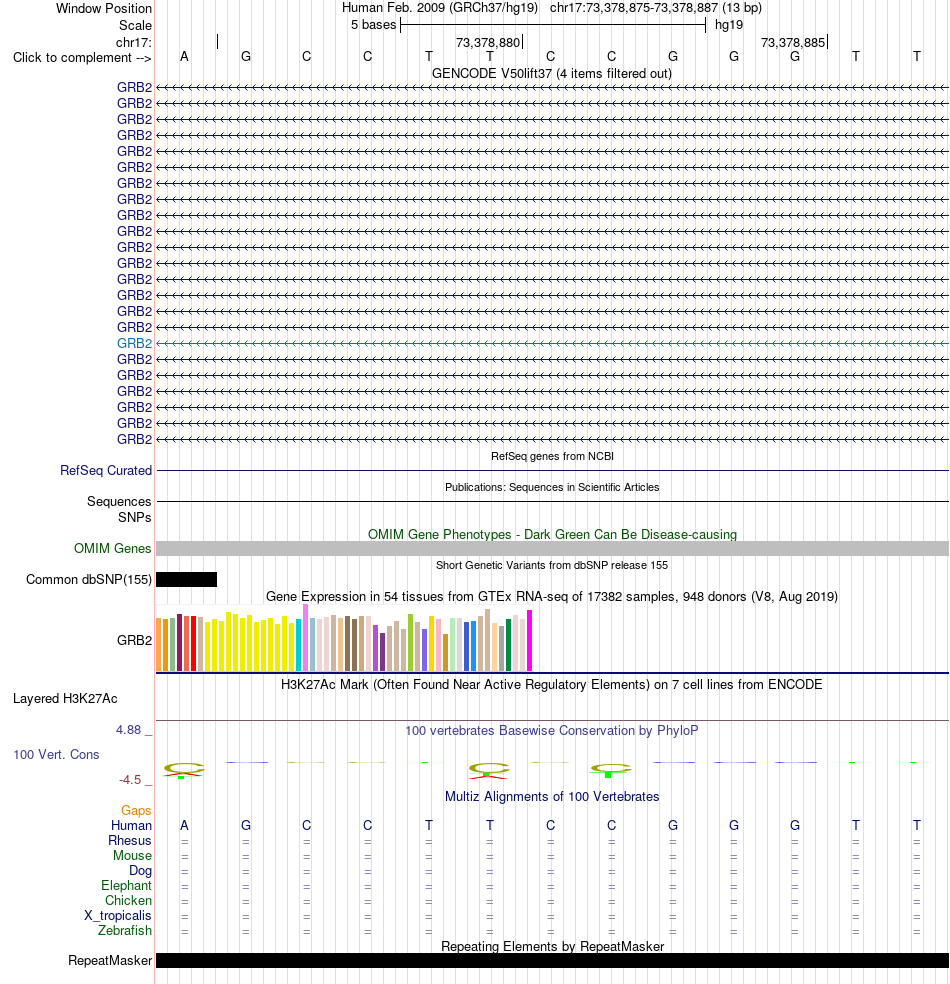This screenshot has width=950, height=984.
Task: Select the "Rhesus" species row label
Action: point(130,840)
